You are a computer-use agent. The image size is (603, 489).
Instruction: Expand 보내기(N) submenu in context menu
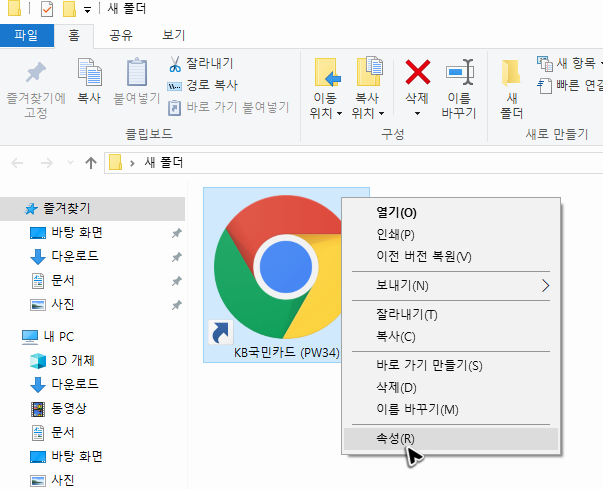[x=451, y=286]
